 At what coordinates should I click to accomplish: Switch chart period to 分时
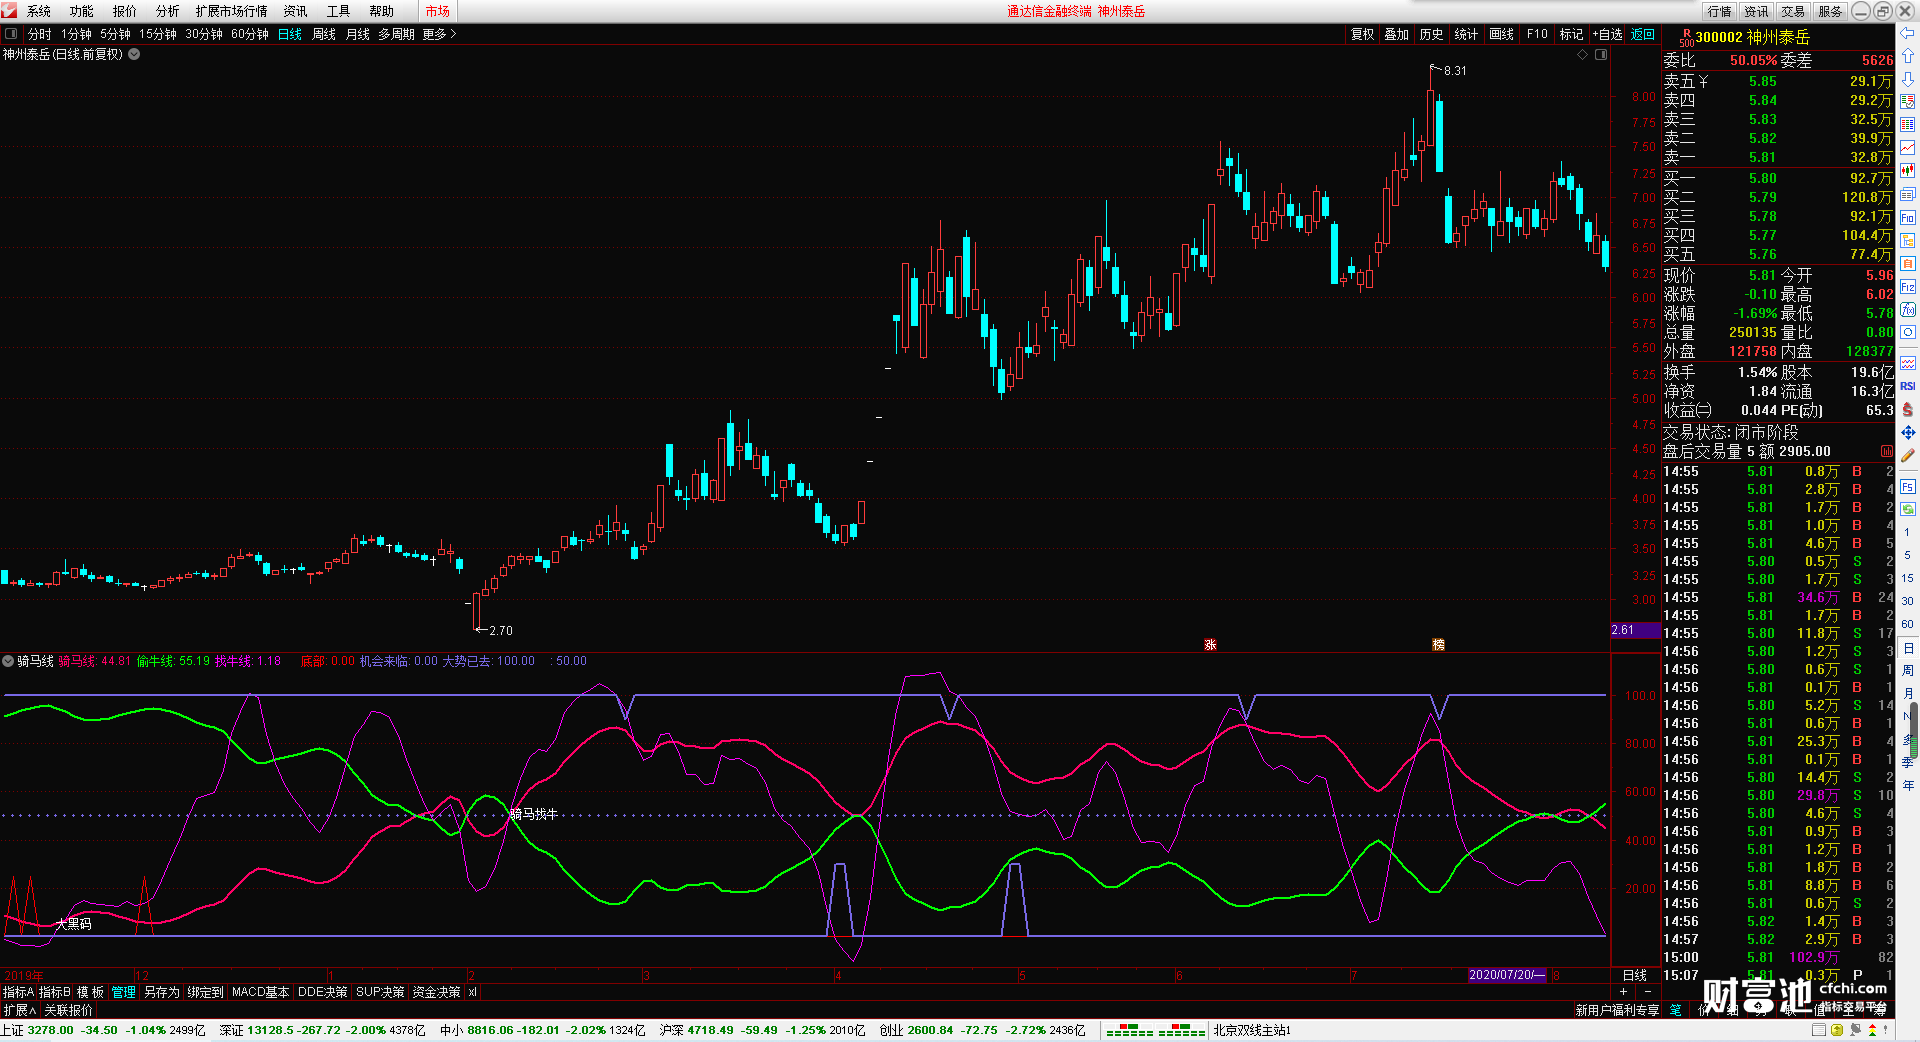[40, 34]
